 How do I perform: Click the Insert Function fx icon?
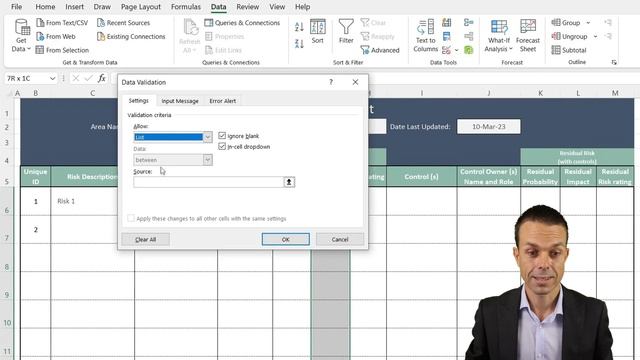click(102, 78)
